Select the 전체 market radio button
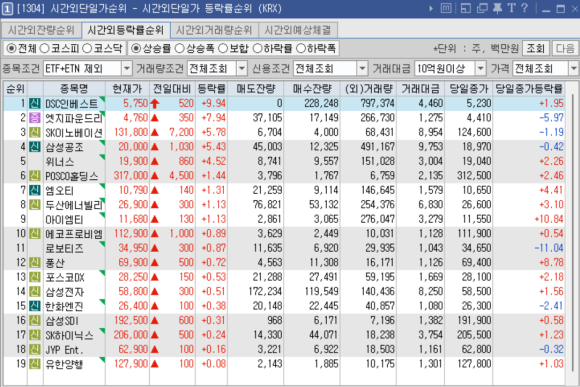Screen dimensions: 580x387 pyautogui.click(x=11, y=48)
